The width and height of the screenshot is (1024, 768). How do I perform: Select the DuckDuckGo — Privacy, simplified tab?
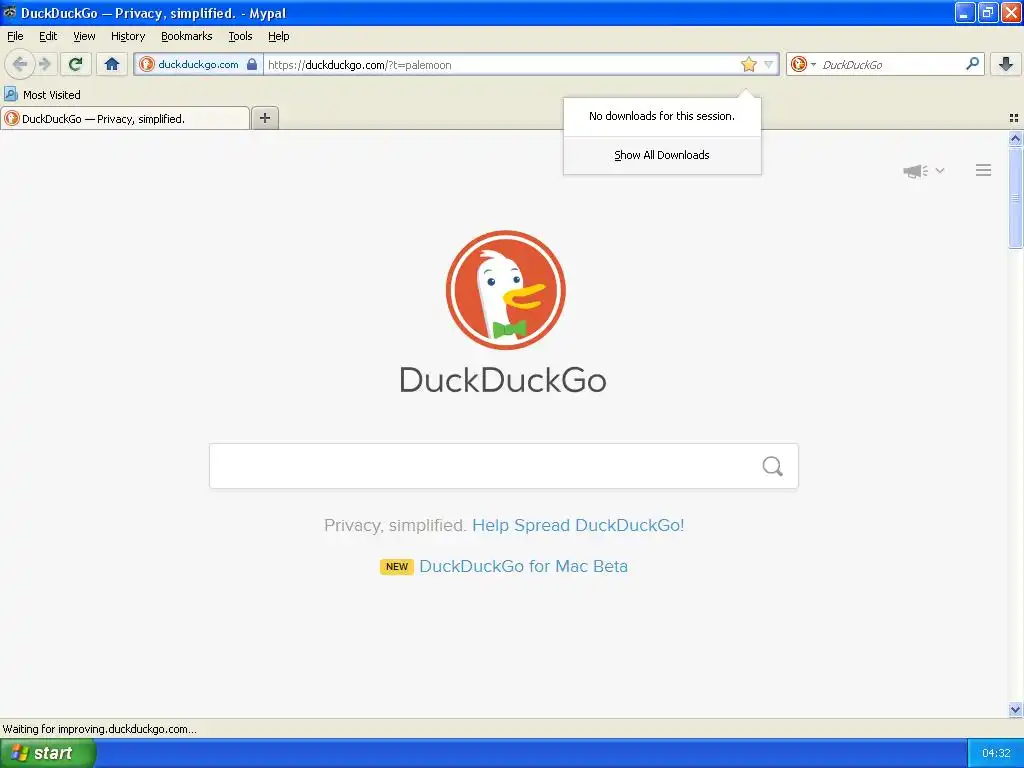[125, 118]
